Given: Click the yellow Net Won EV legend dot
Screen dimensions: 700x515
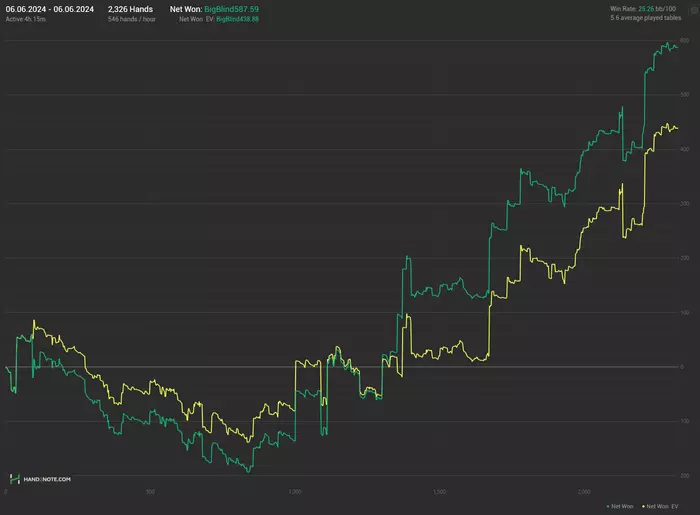Looking at the screenshot, I should pos(643,507).
